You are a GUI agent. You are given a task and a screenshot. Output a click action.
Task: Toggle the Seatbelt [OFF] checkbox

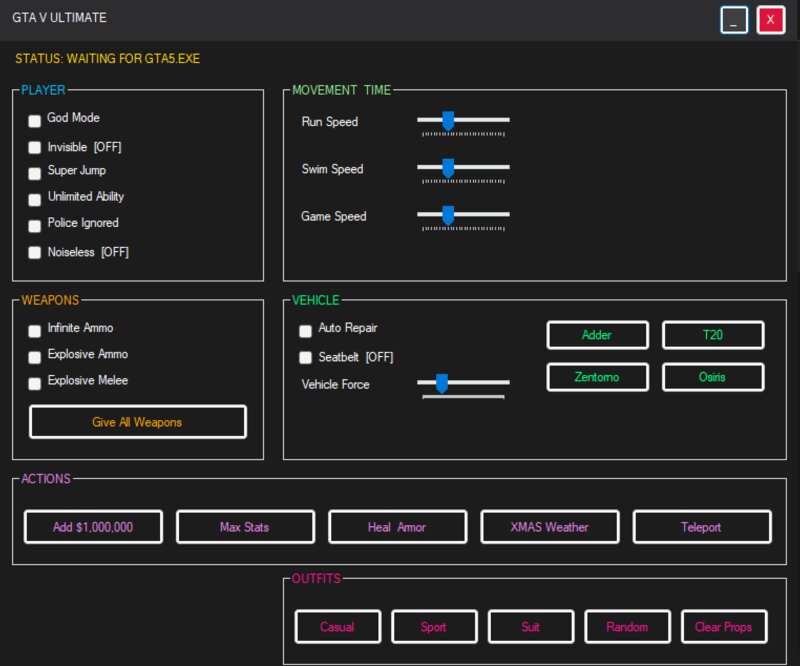[306, 357]
